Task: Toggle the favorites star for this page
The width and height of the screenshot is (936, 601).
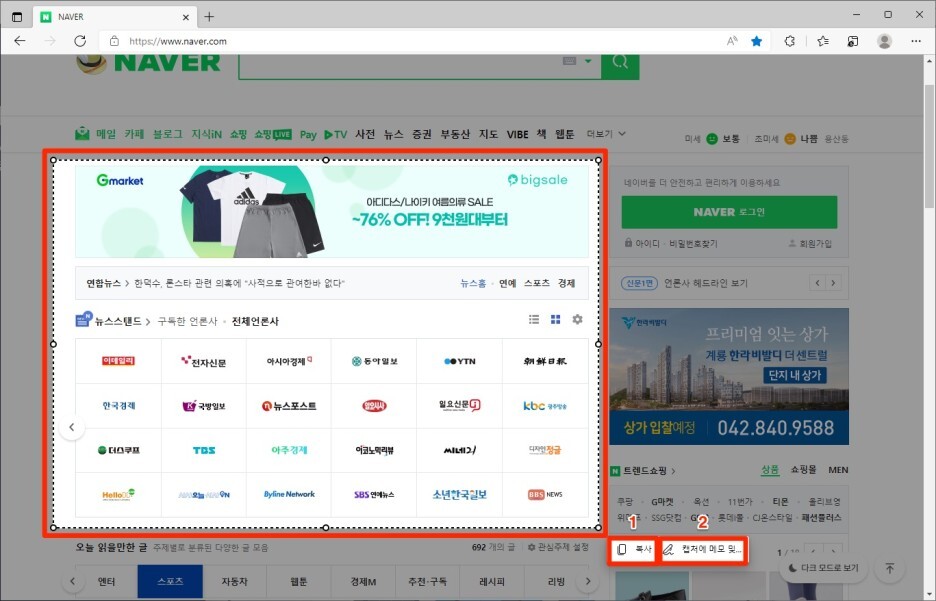Action: tap(756, 41)
